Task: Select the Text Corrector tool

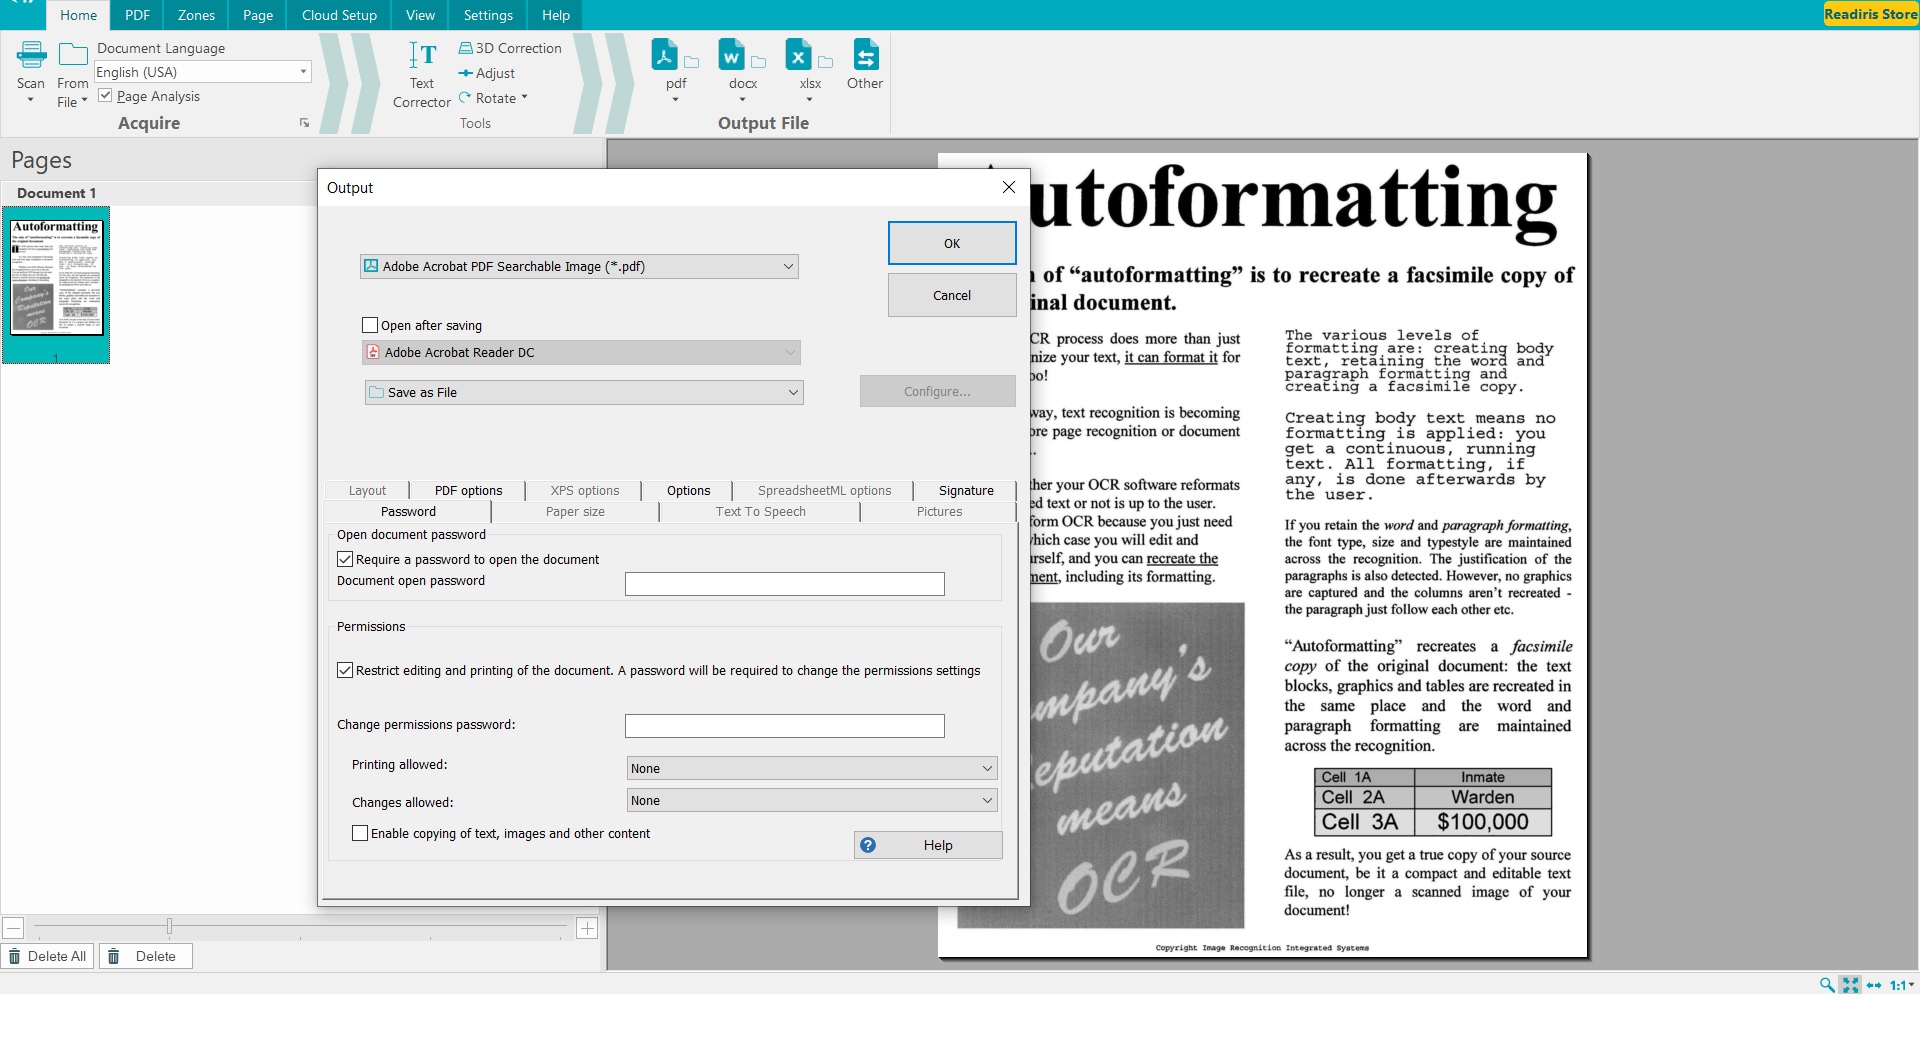Action: [x=421, y=72]
